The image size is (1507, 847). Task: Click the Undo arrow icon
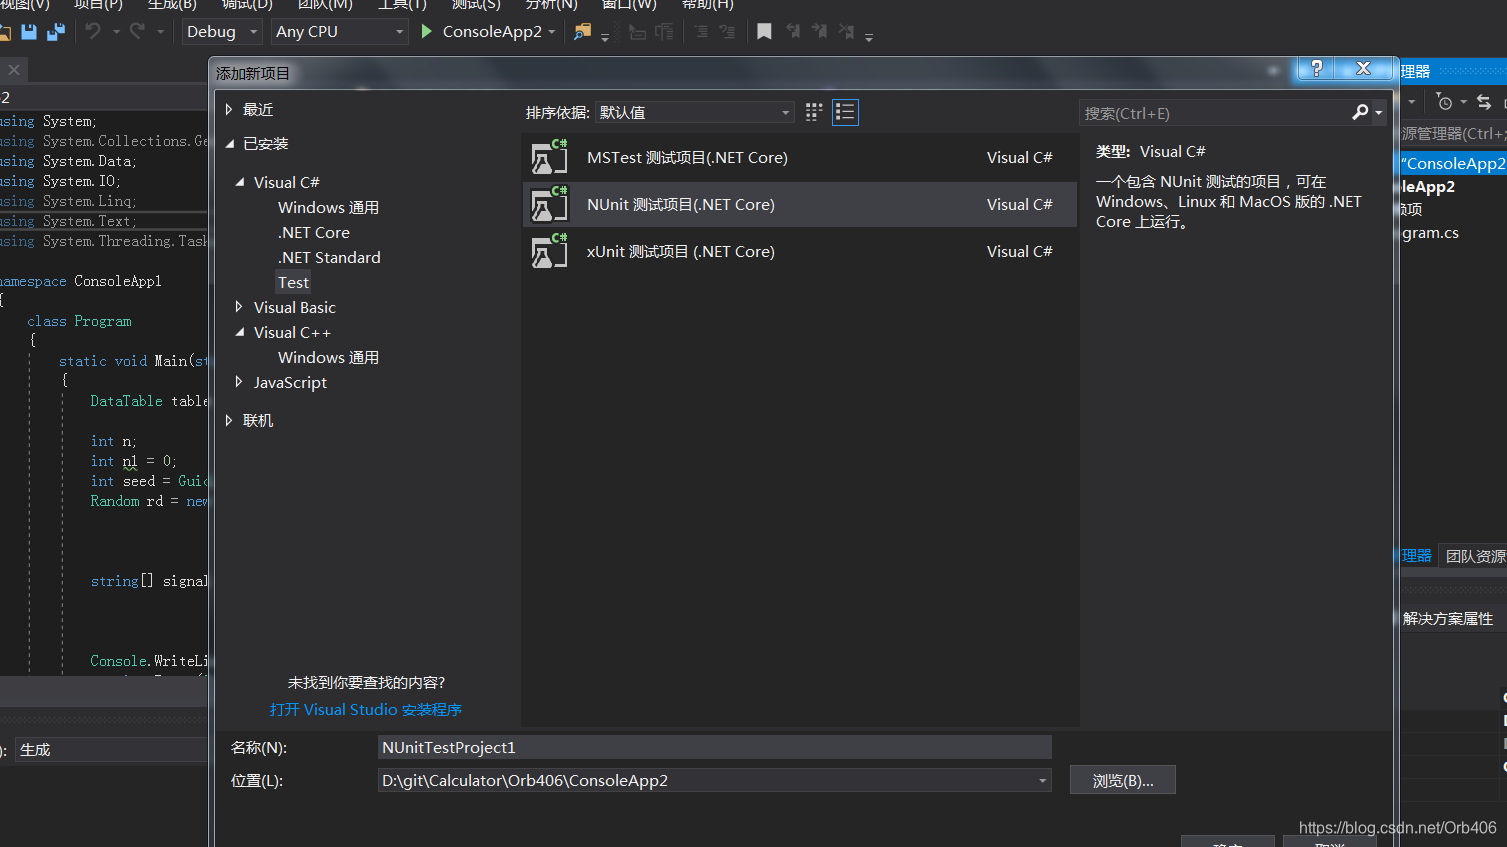tap(93, 31)
